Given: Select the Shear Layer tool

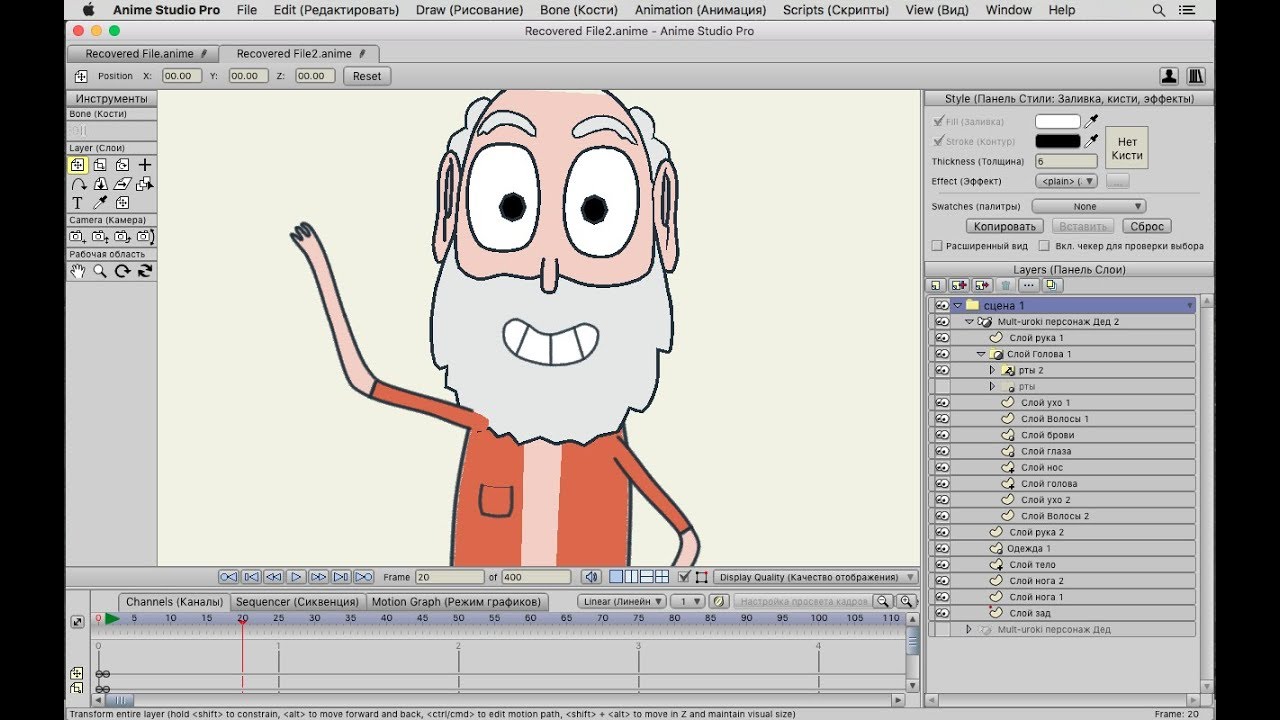Looking at the screenshot, I should point(122,184).
